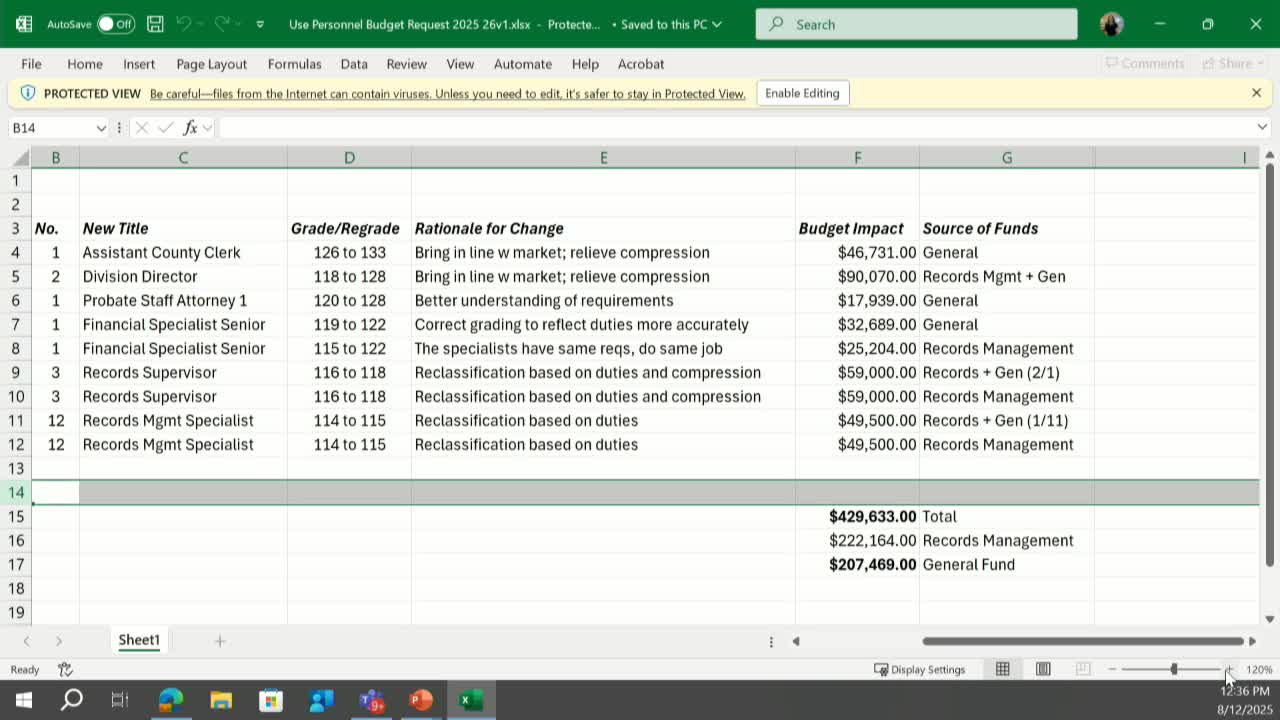Open the Help tab
The width and height of the screenshot is (1280, 720).
[x=585, y=64]
